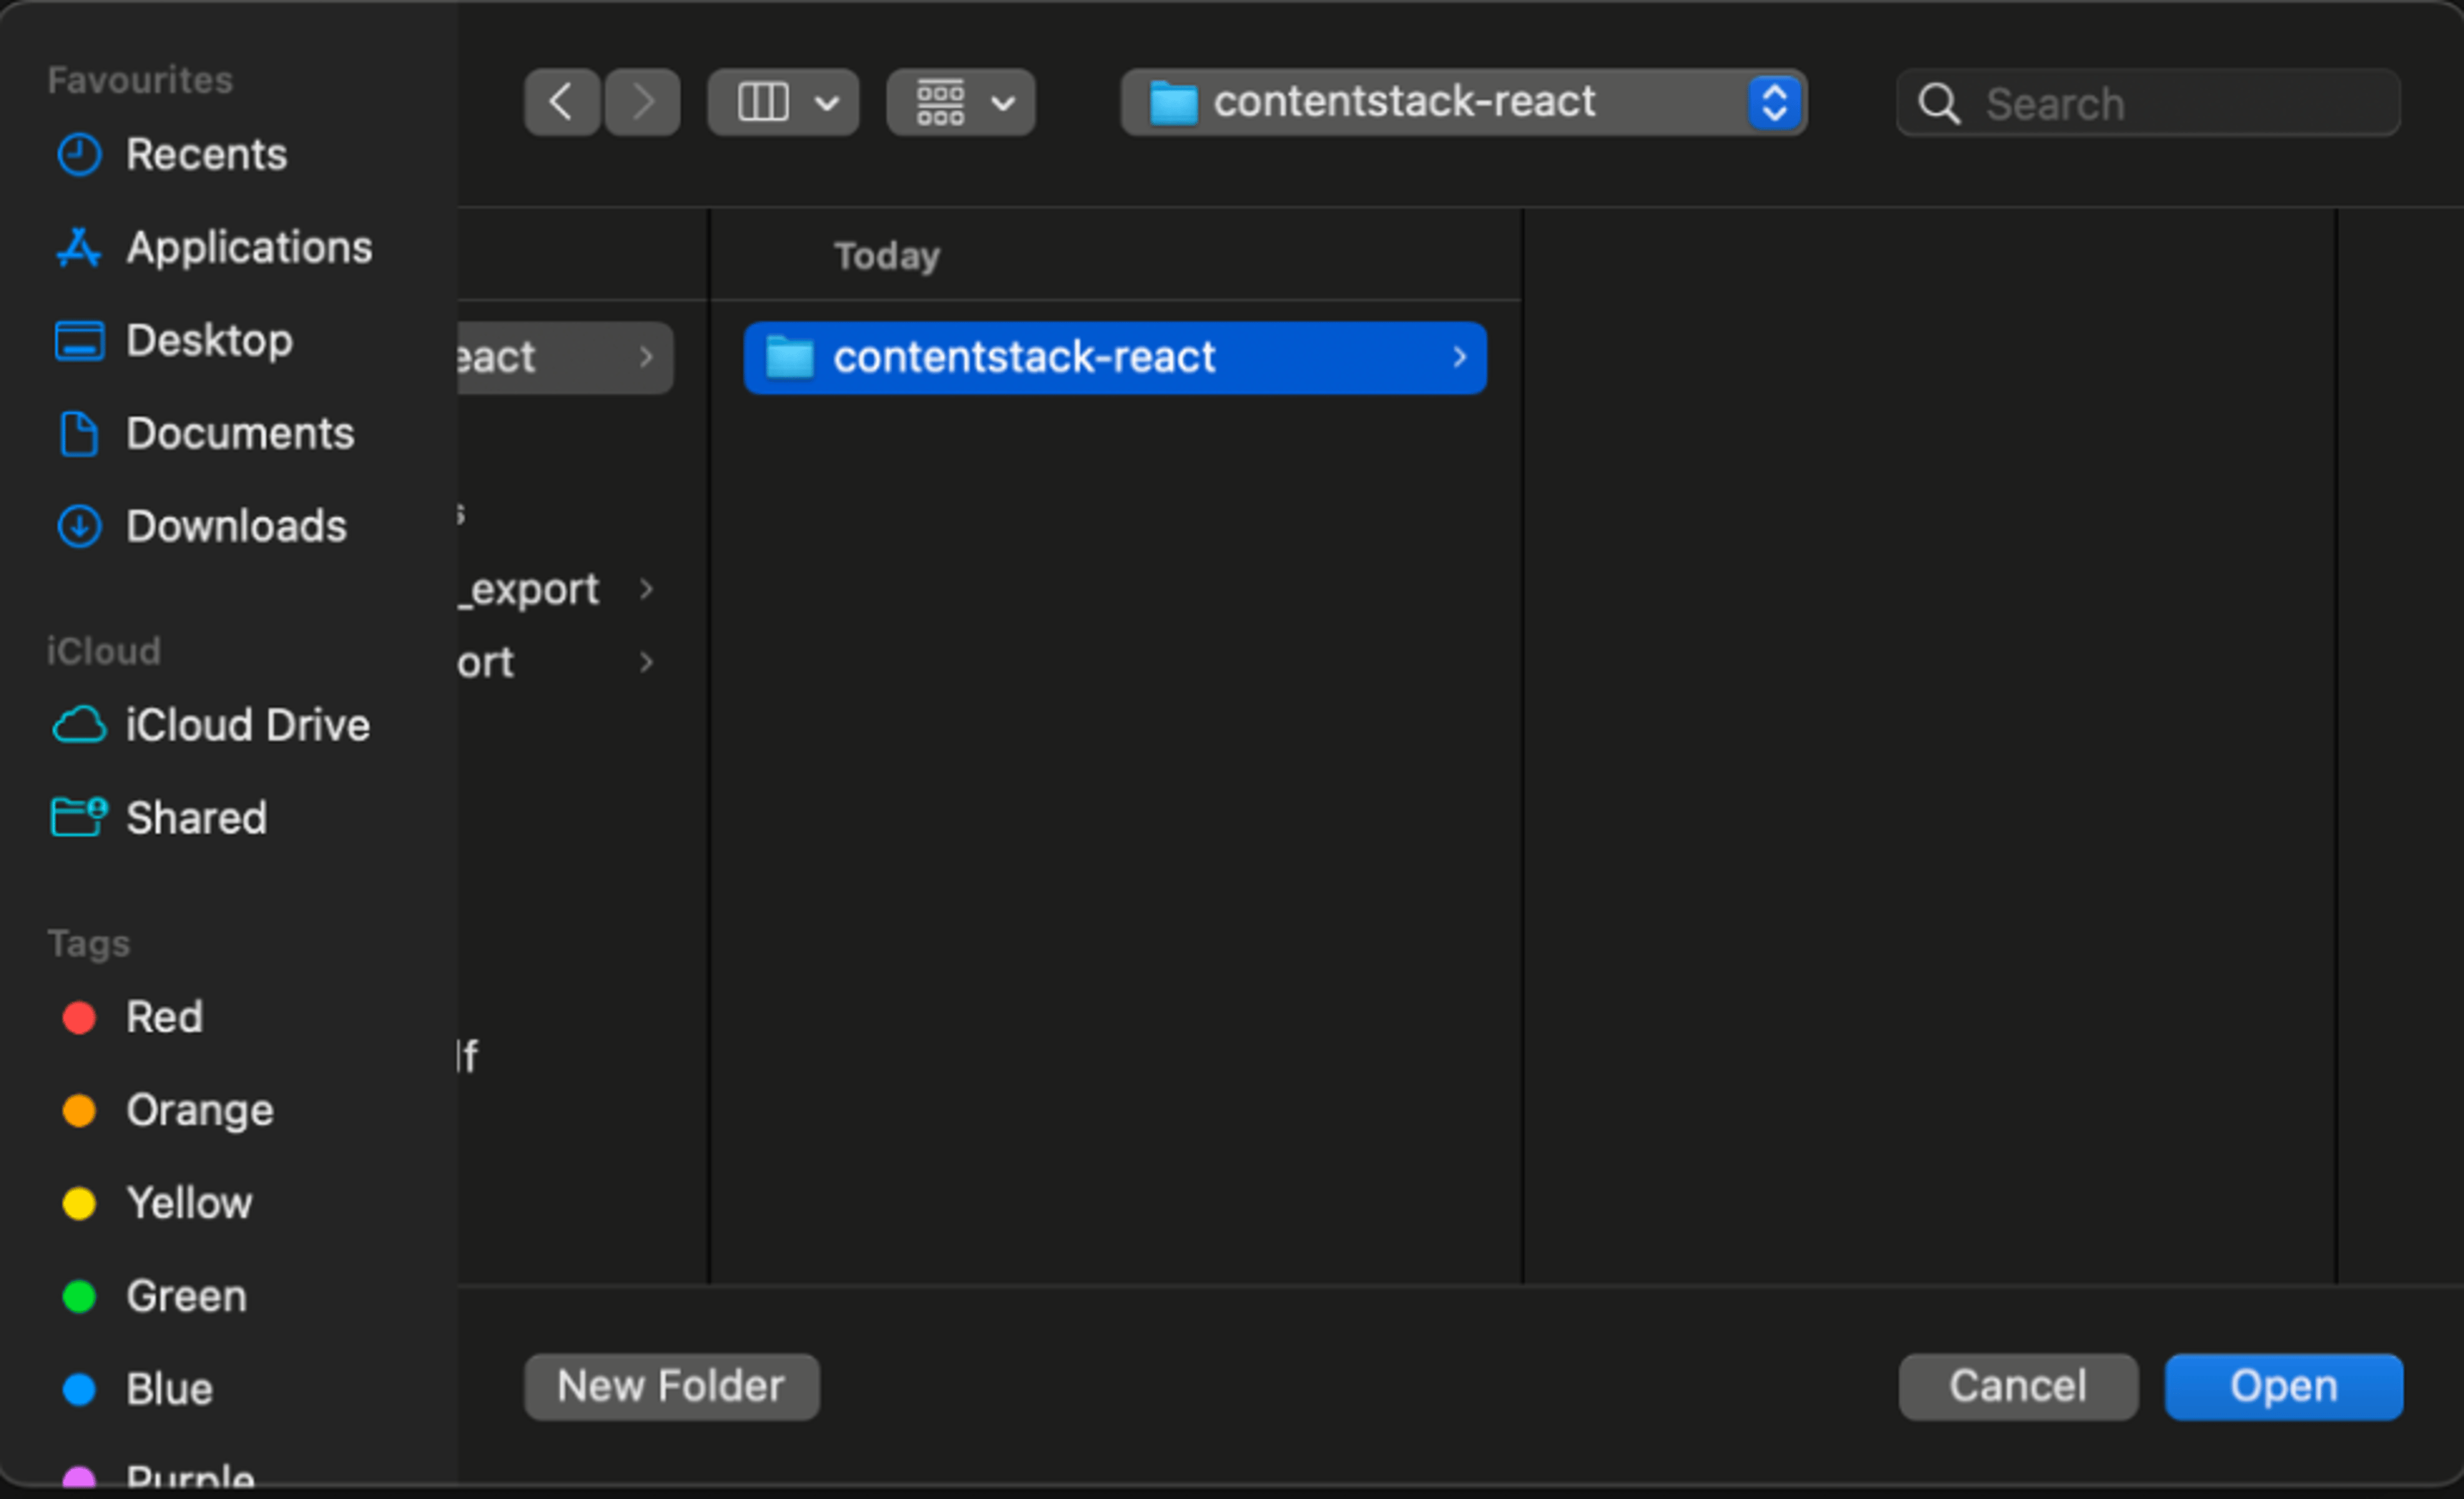Click the grouping grid icon
The height and width of the screenshot is (1499, 2464).
pos(940,102)
